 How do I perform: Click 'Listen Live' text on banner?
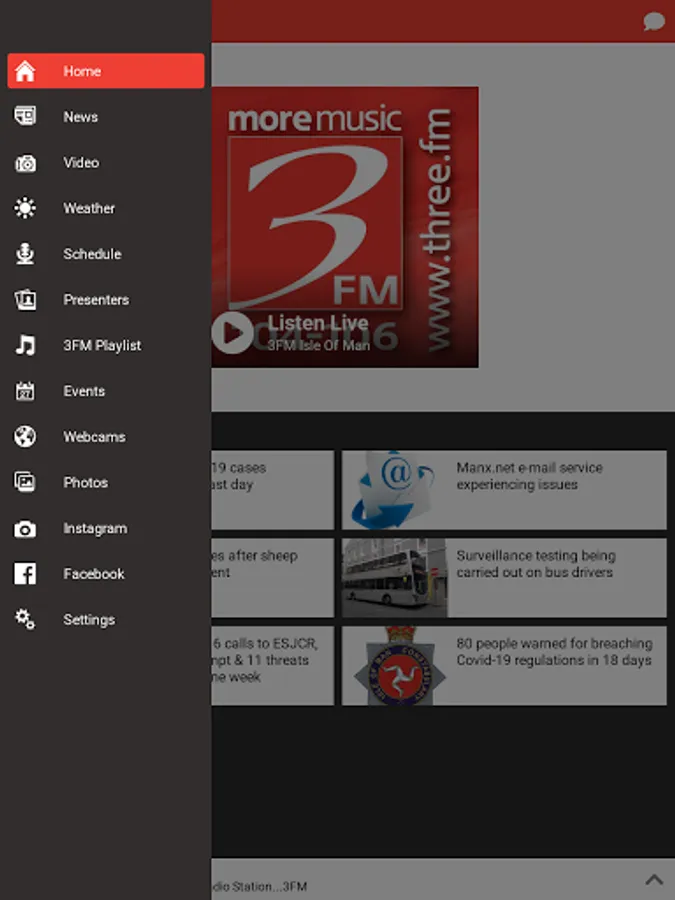(x=317, y=323)
